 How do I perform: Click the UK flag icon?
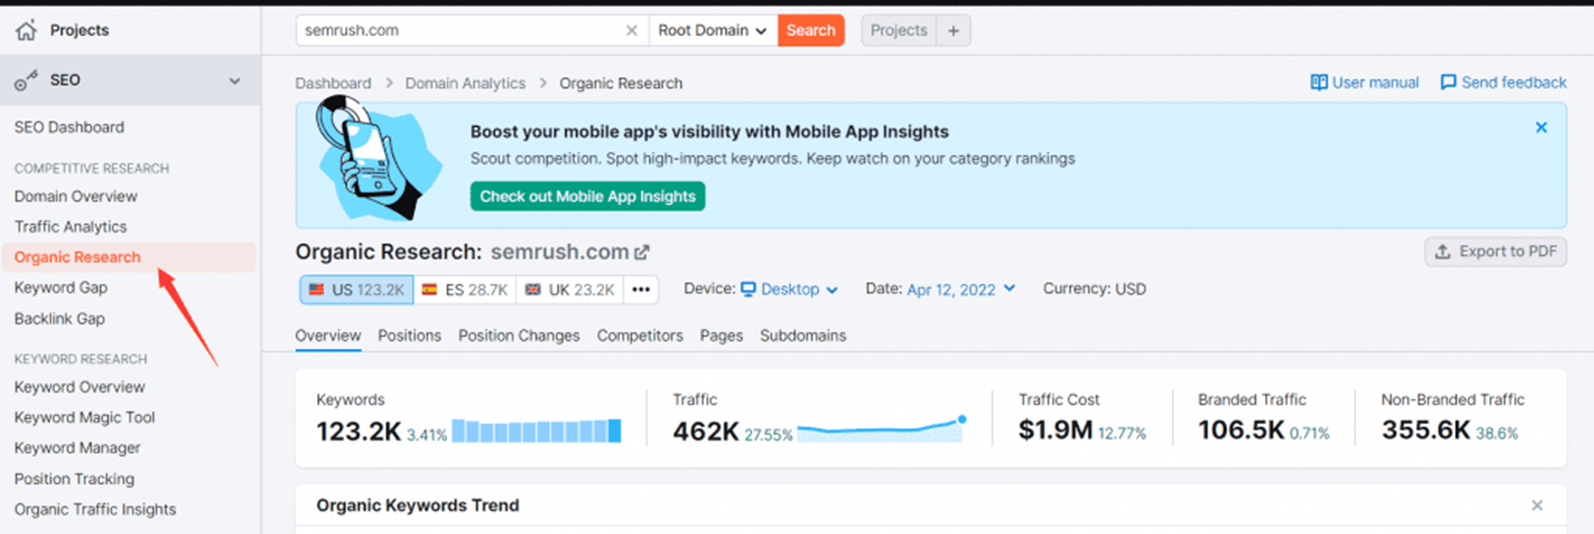[x=533, y=290]
